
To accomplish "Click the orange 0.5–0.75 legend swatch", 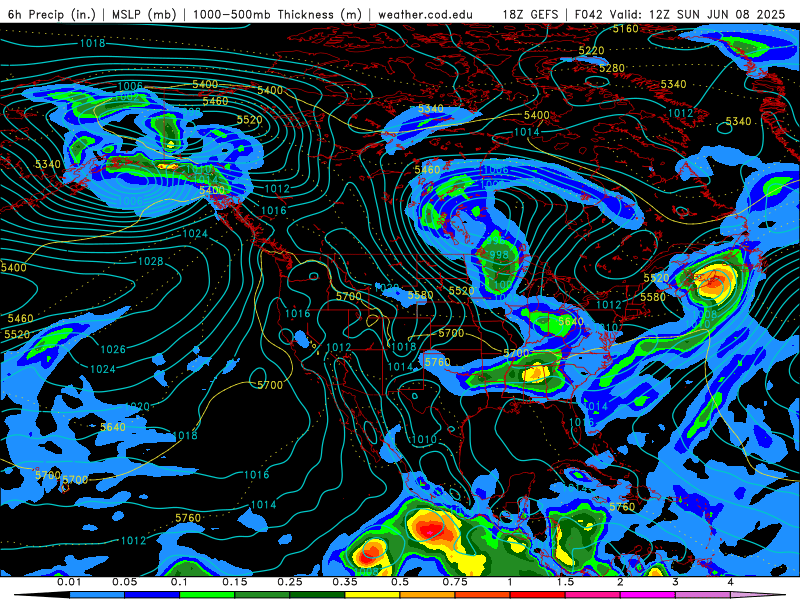I will 428,595.
